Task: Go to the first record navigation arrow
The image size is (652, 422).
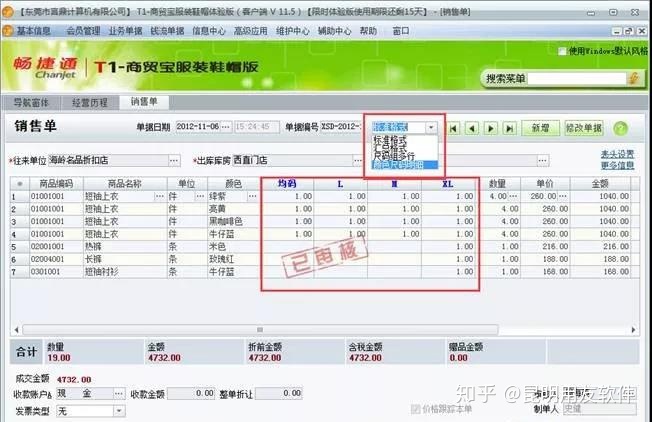Action: 455,128
